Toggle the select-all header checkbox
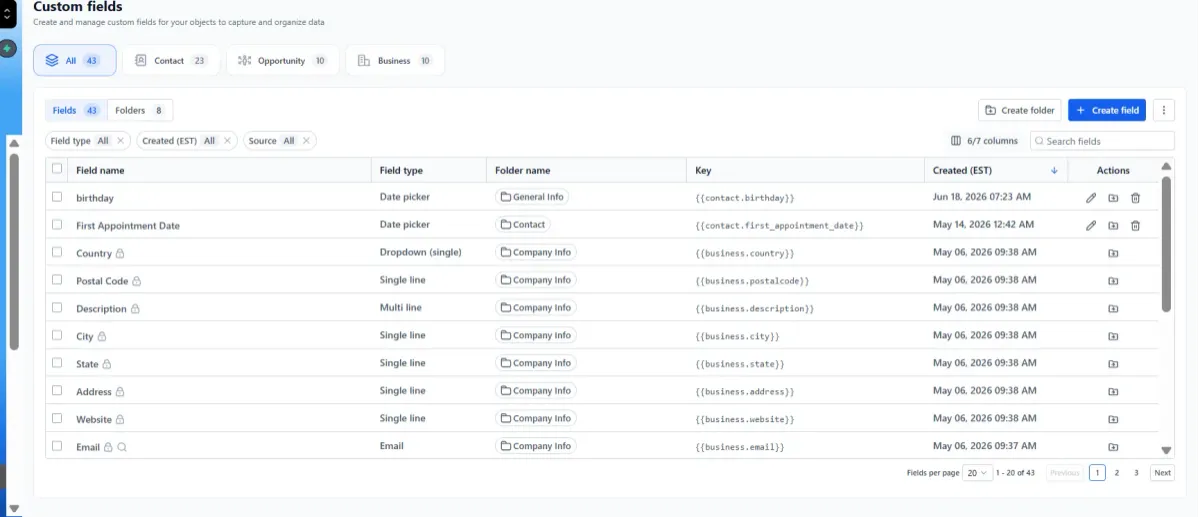1200x517 pixels. pyautogui.click(x=57, y=169)
